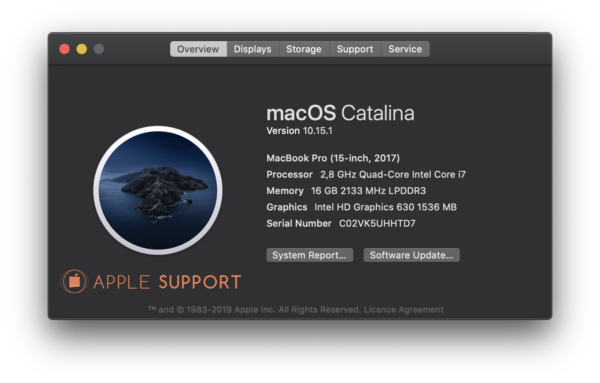Open the Displays tab
The image size is (600, 383).
pos(253,49)
